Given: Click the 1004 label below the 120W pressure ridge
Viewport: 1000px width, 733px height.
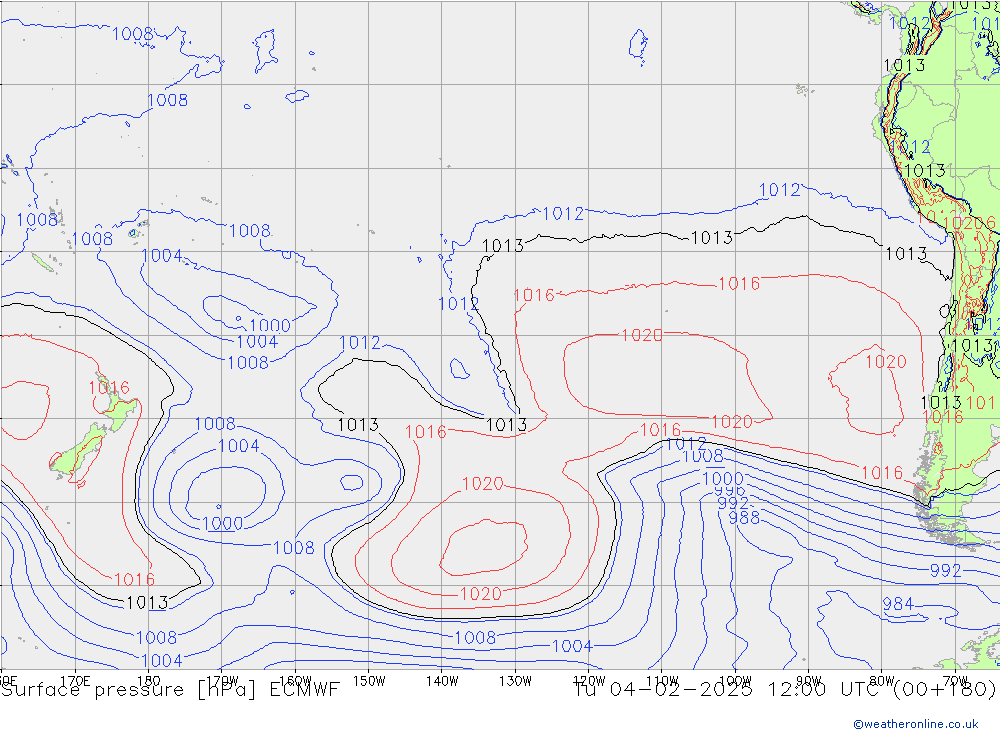Looking at the screenshot, I should tap(572, 646).
